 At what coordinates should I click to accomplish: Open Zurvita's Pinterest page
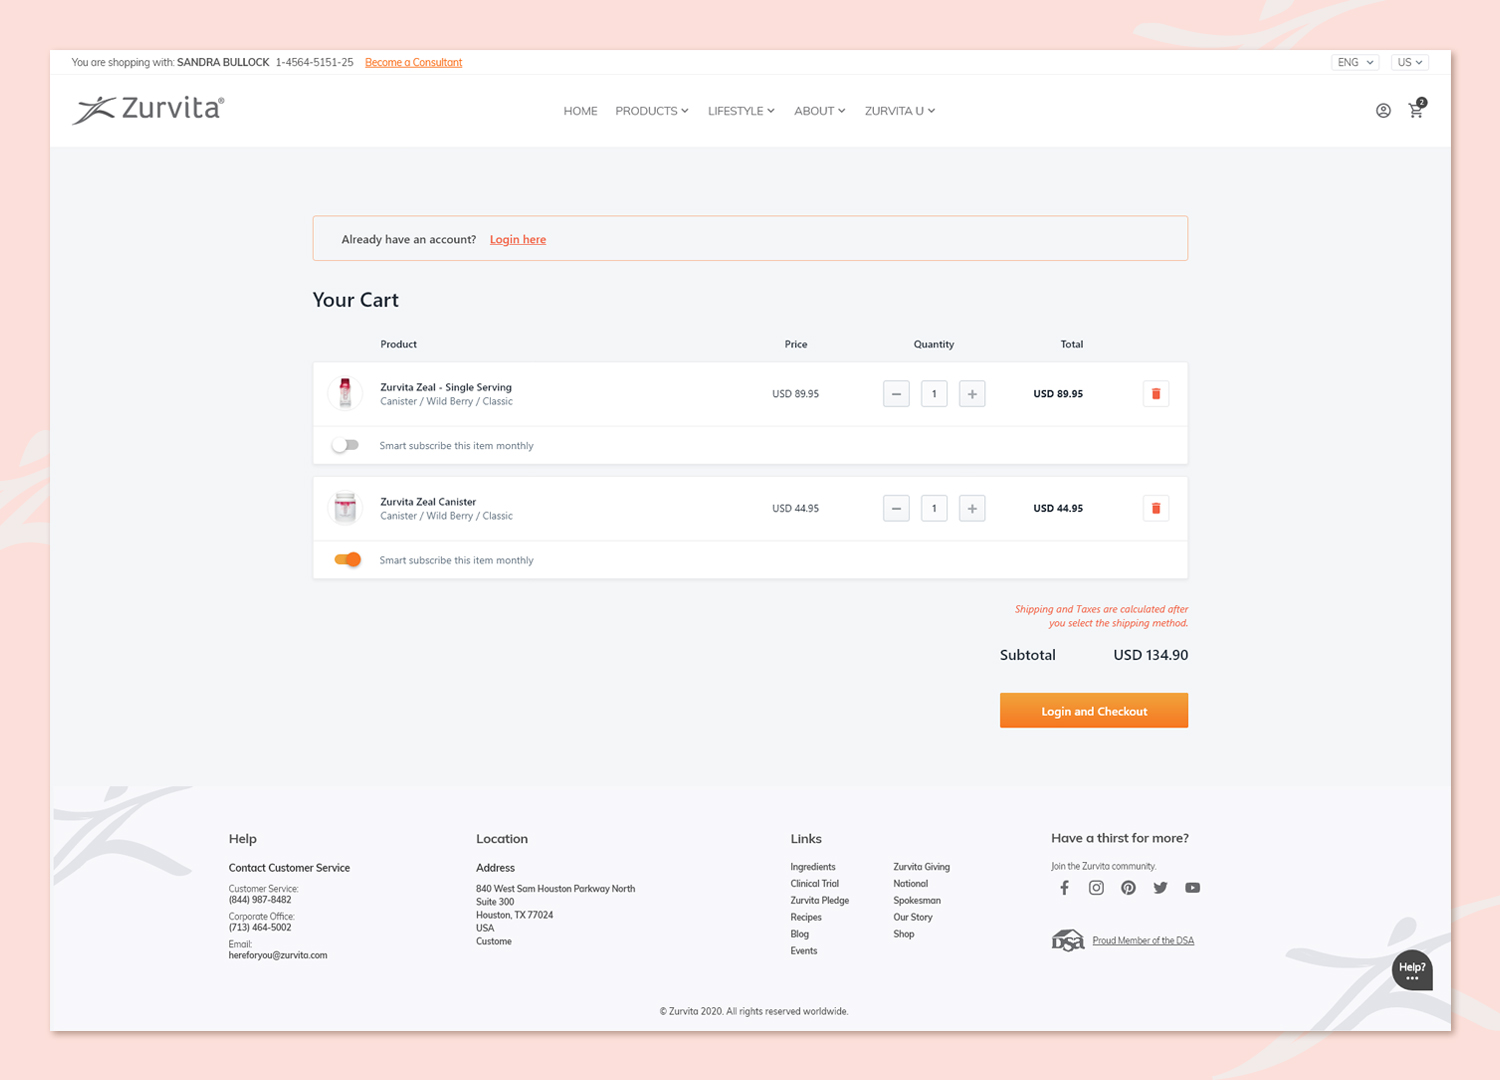[1128, 888]
